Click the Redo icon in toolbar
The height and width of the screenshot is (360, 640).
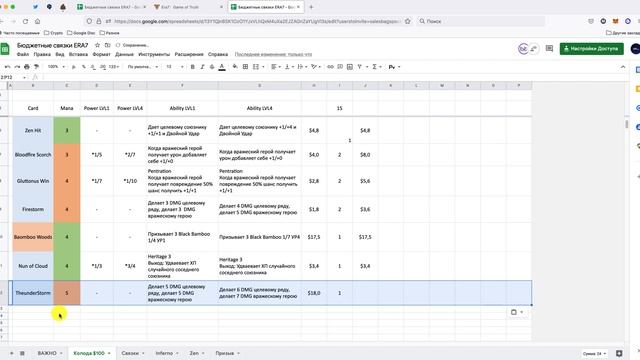(x=17, y=67)
